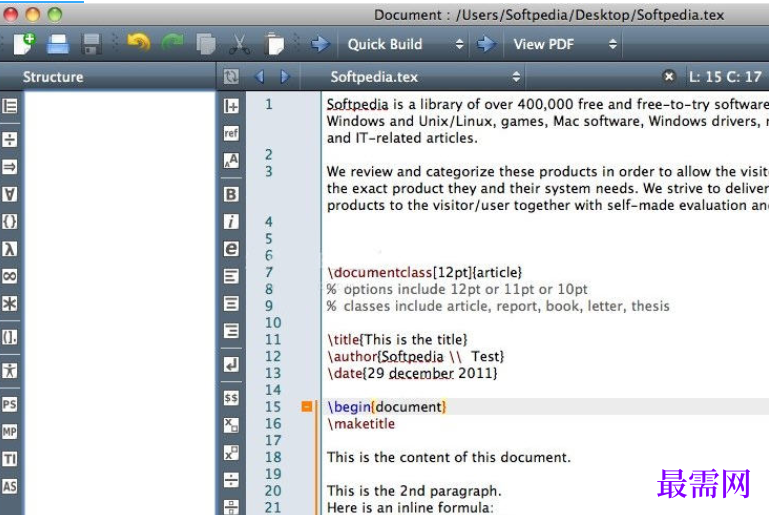This screenshot has height=515, width=769.
Task: Open the Greek letters lambda panel
Action: click(x=10, y=249)
